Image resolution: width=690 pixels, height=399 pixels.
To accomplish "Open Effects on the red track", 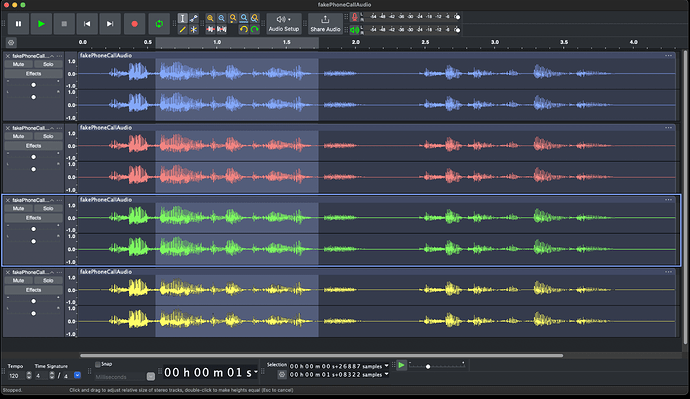I will point(33,146).
